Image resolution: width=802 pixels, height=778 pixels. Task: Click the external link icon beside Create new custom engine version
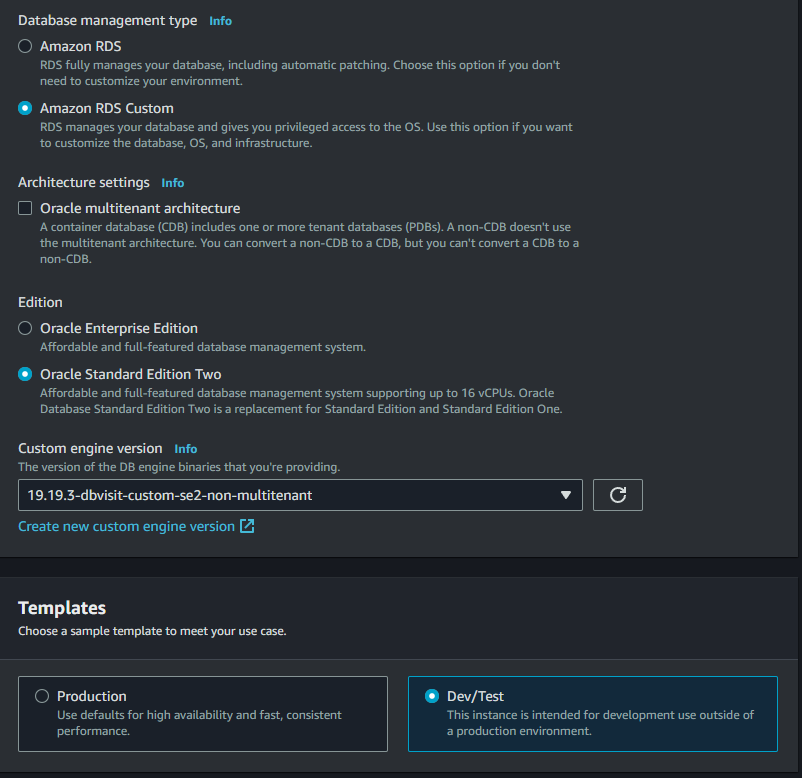tap(248, 526)
